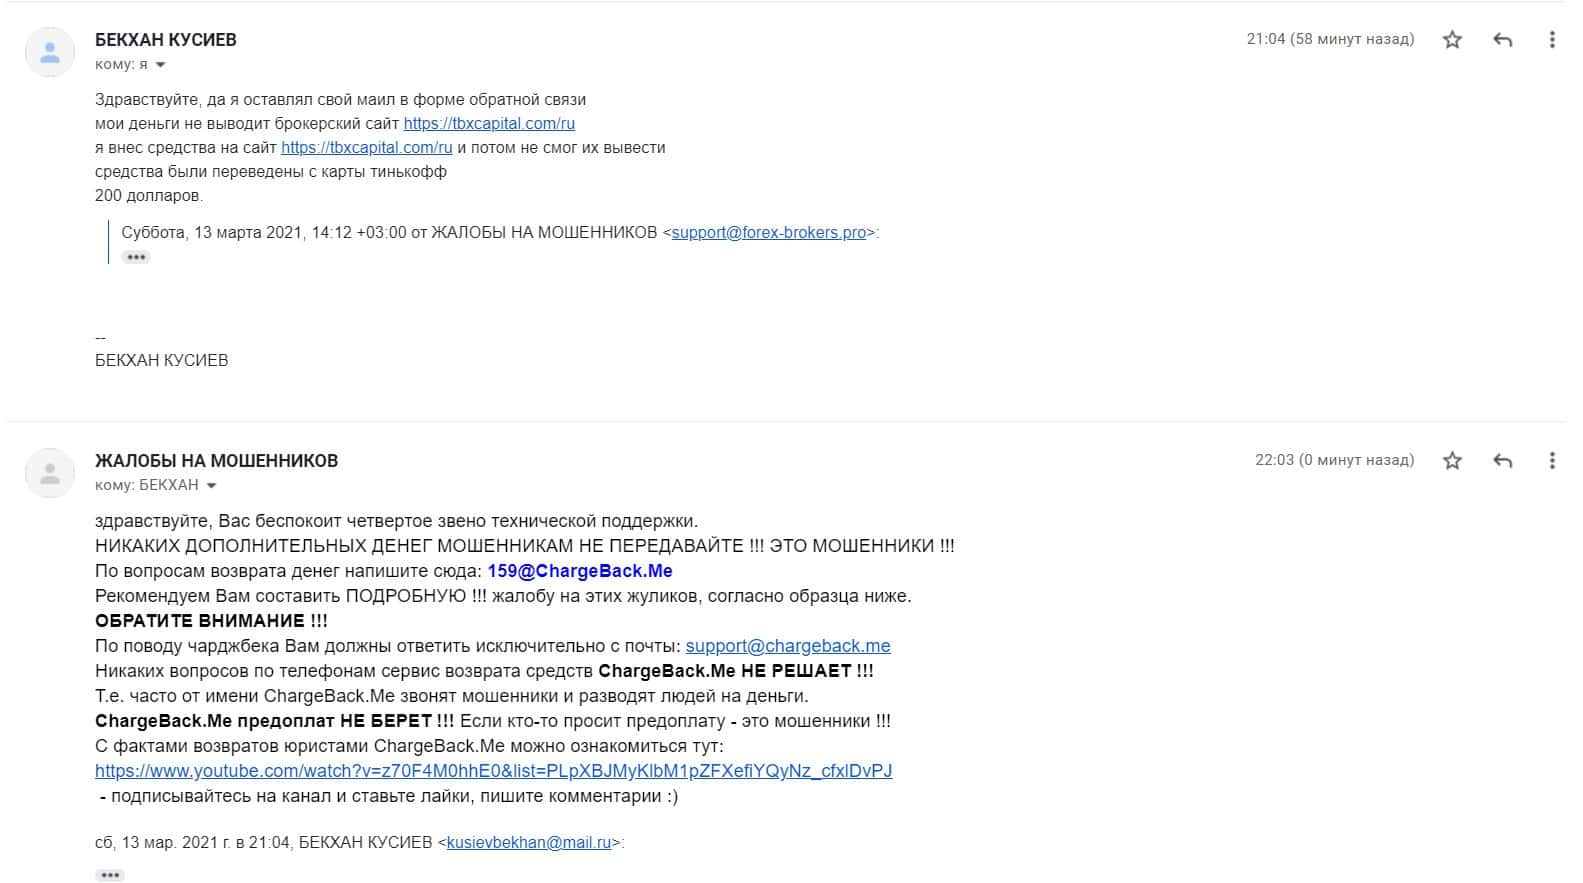Viewport: 1583px width, 883px height.
Task: Click ЖАЛОБЫ НА МОШЕННИКОВ sender avatar
Action: click(50, 473)
